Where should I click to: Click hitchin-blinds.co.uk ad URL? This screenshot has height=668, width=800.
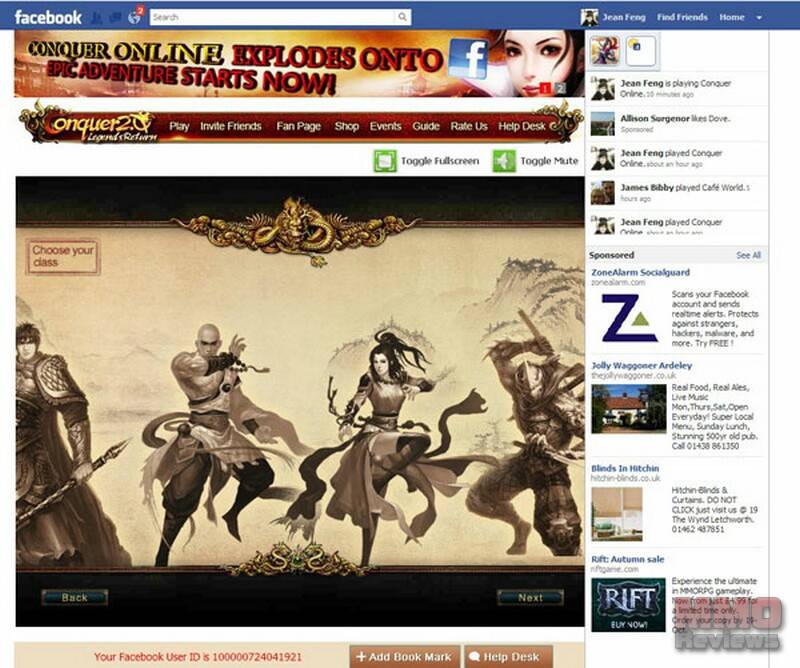click(626, 478)
